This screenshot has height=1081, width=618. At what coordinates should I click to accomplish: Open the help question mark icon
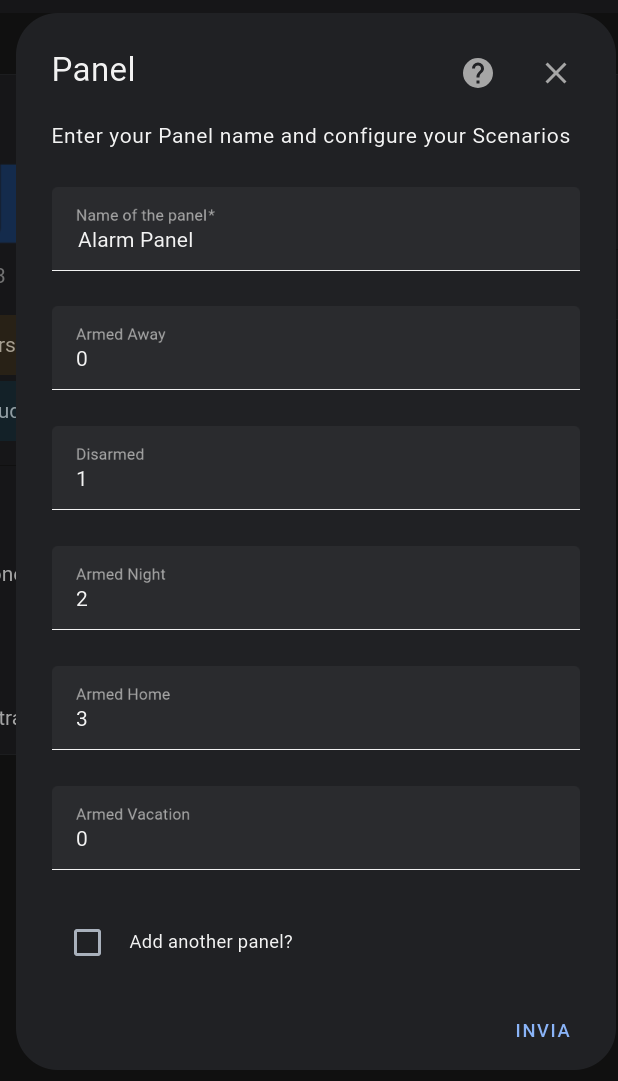(478, 73)
